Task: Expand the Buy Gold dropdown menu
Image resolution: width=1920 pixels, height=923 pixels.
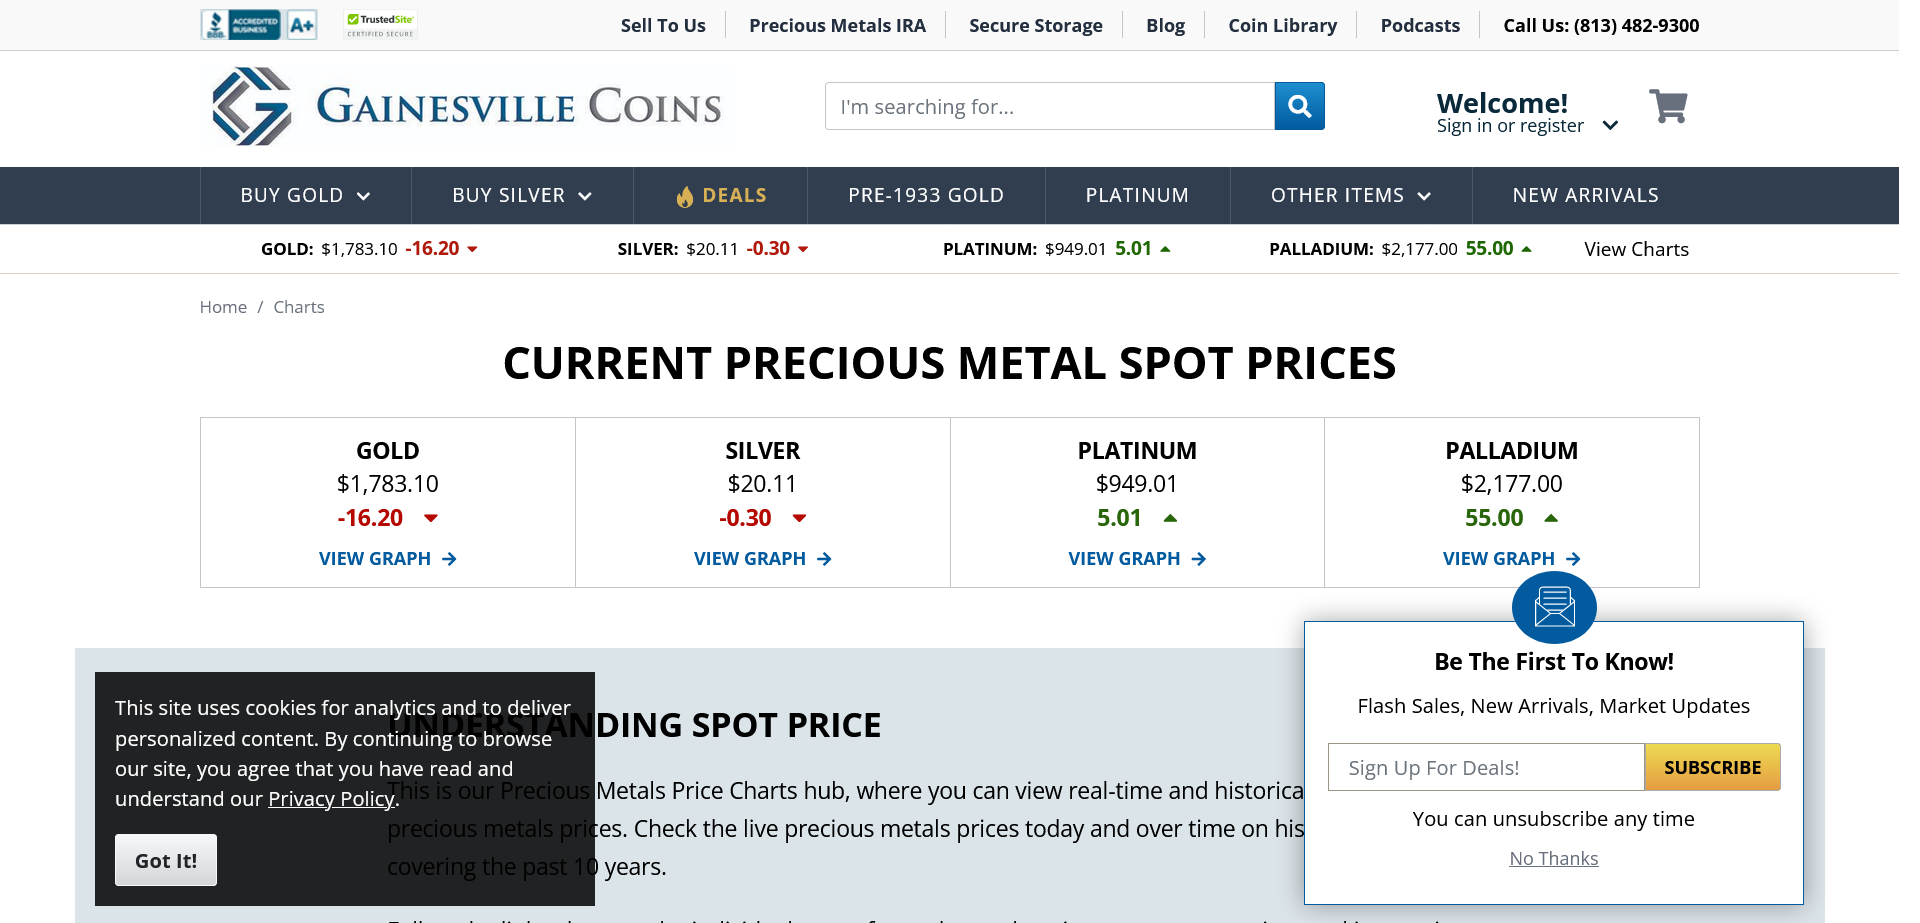Action: pos(305,196)
